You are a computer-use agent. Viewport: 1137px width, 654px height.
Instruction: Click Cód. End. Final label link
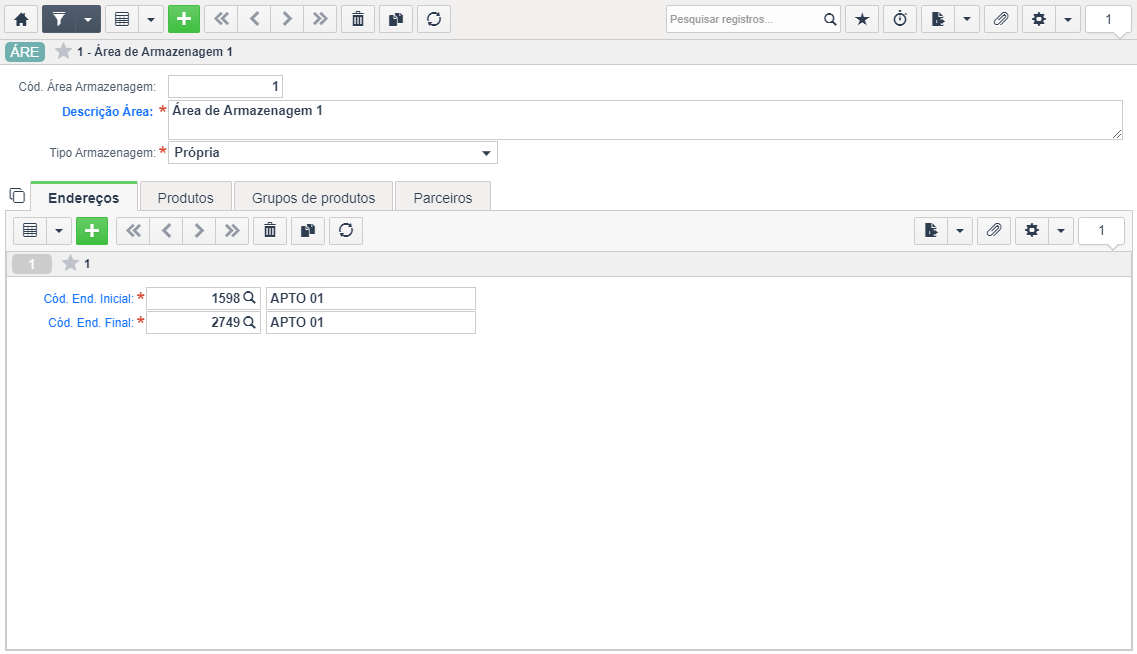pyautogui.click(x=91, y=323)
